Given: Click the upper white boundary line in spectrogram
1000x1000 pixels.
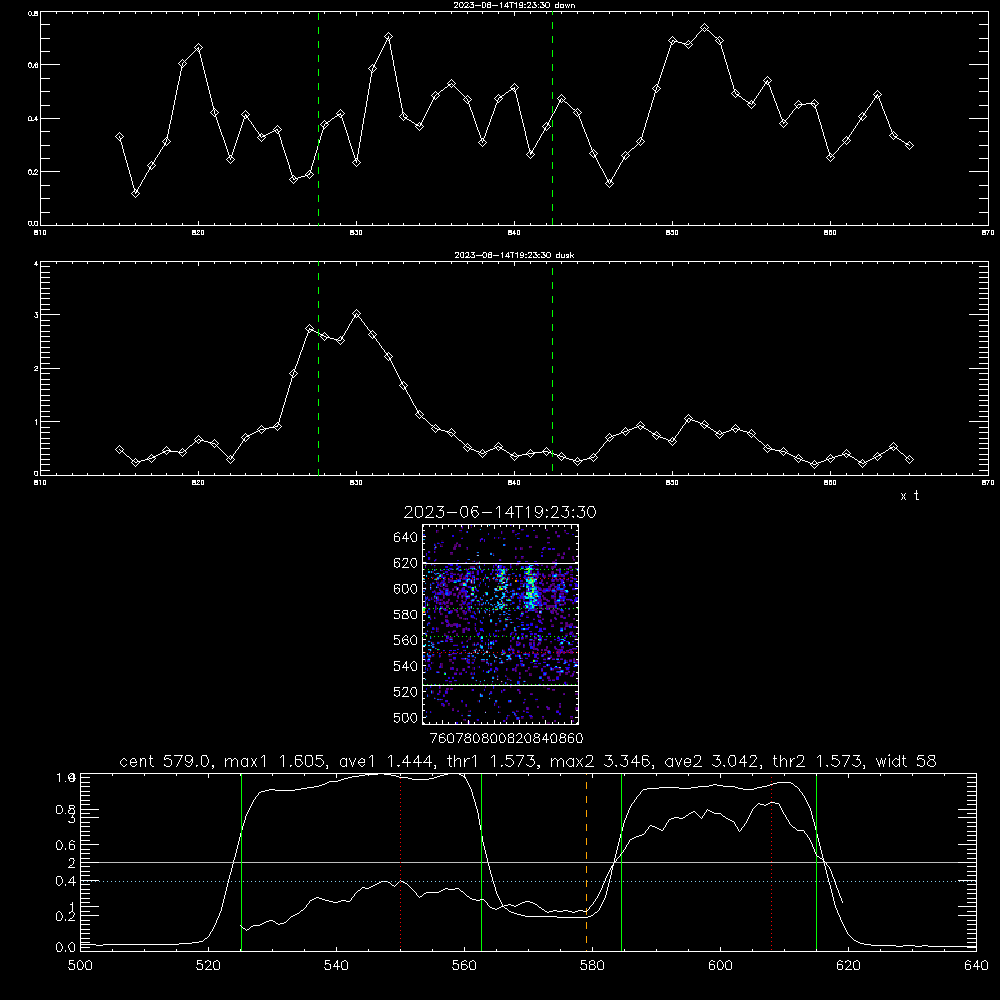Looking at the screenshot, I should [501, 564].
